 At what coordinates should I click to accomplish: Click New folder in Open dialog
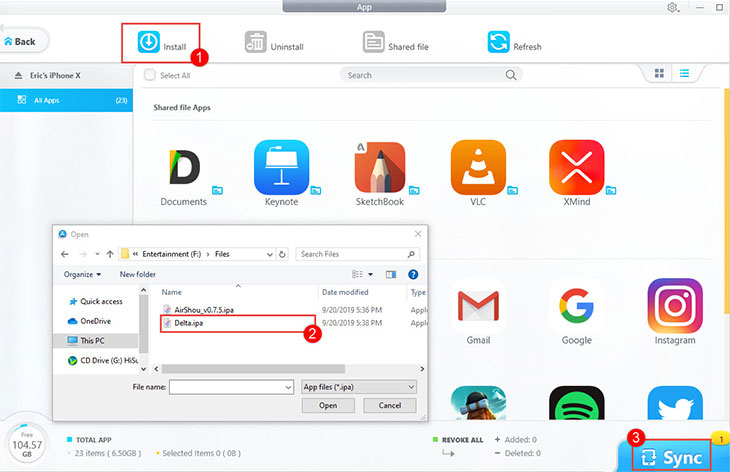pos(138,274)
